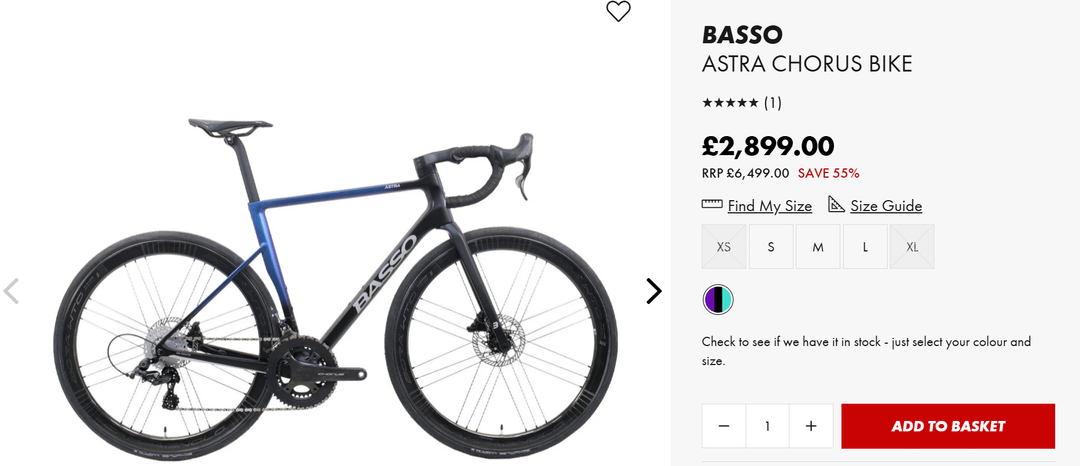The width and height of the screenshot is (1080, 466).
Task: Click the Add to Basket button
Action: (948, 426)
